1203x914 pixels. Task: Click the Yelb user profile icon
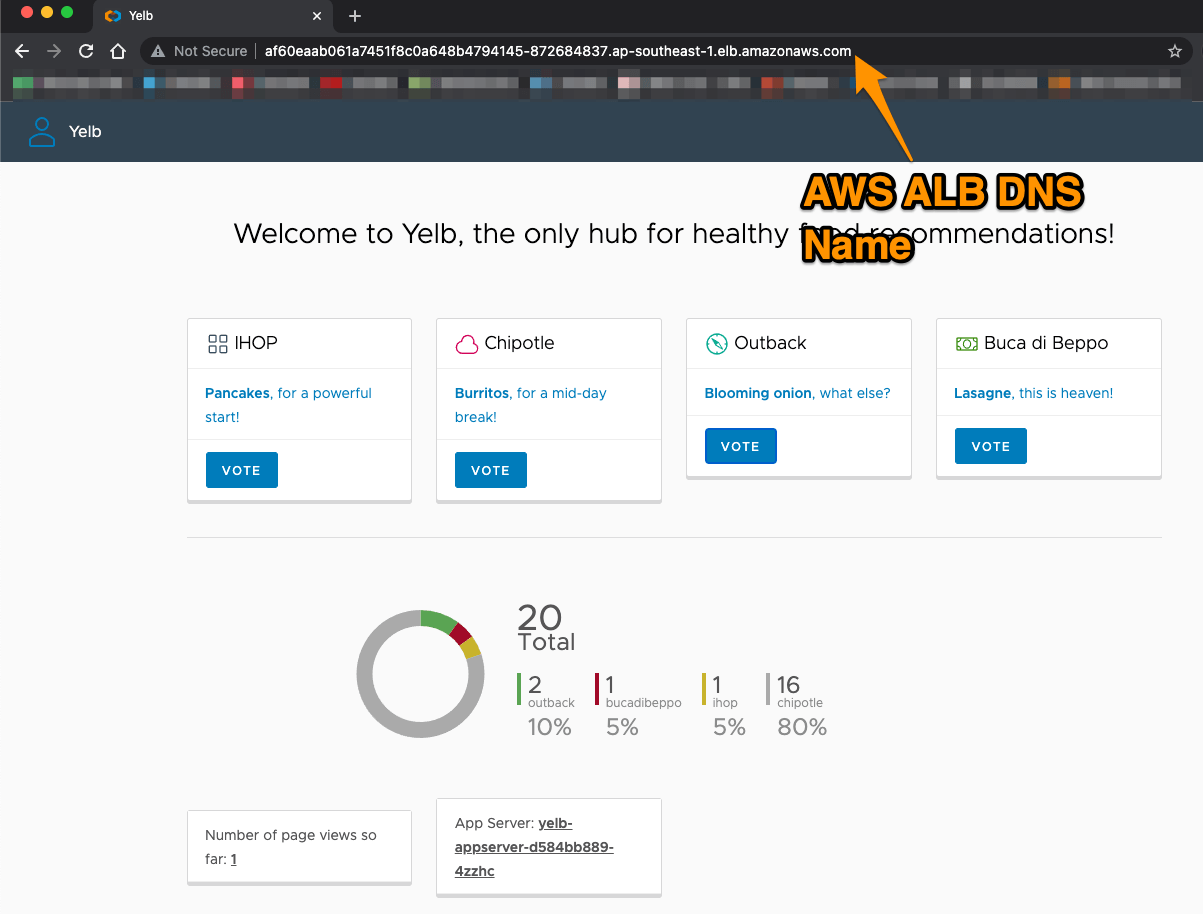tap(42, 132)
